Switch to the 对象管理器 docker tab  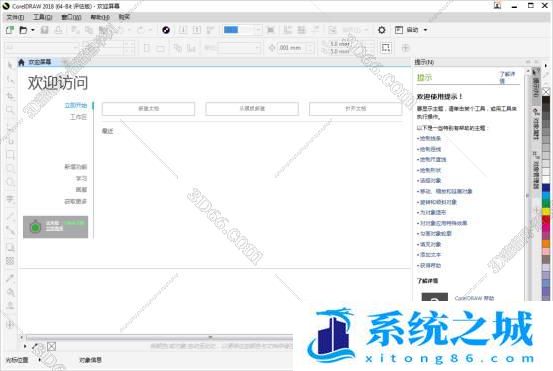point(536,170)
